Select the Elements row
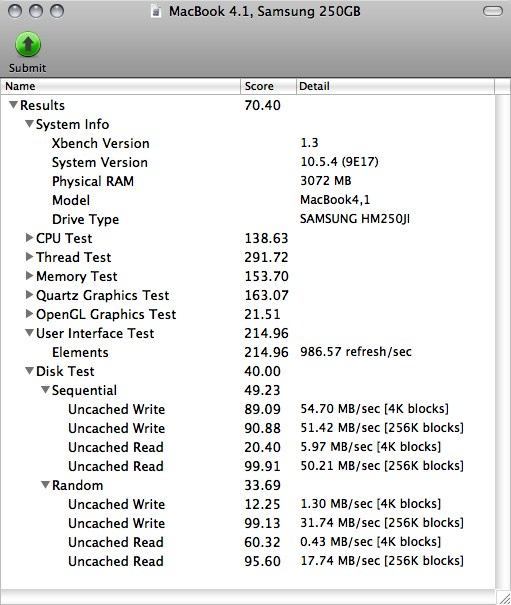The width and height of the screenshot is (511, 605). 248,352
